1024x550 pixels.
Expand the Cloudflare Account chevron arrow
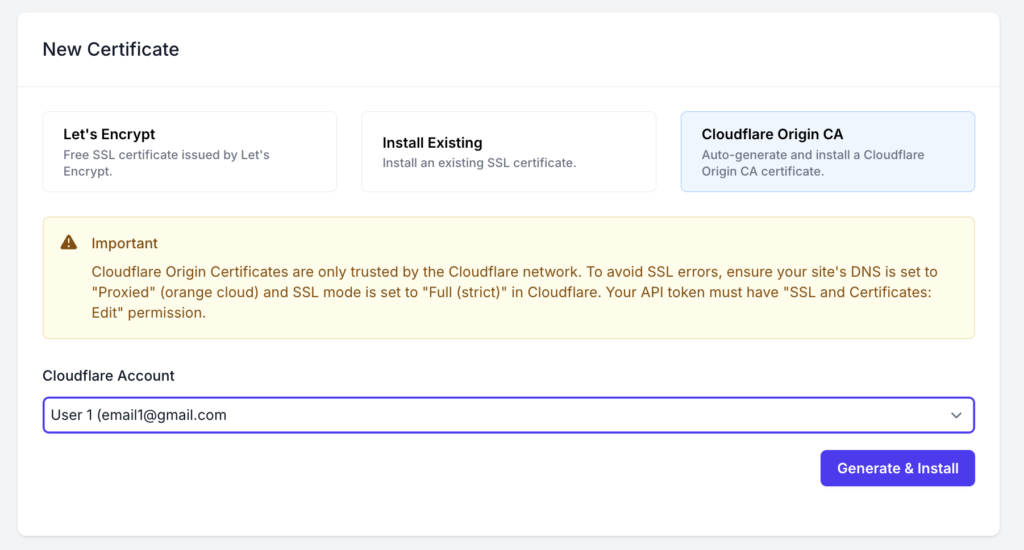pyautogui.click(x=956, y=415)
